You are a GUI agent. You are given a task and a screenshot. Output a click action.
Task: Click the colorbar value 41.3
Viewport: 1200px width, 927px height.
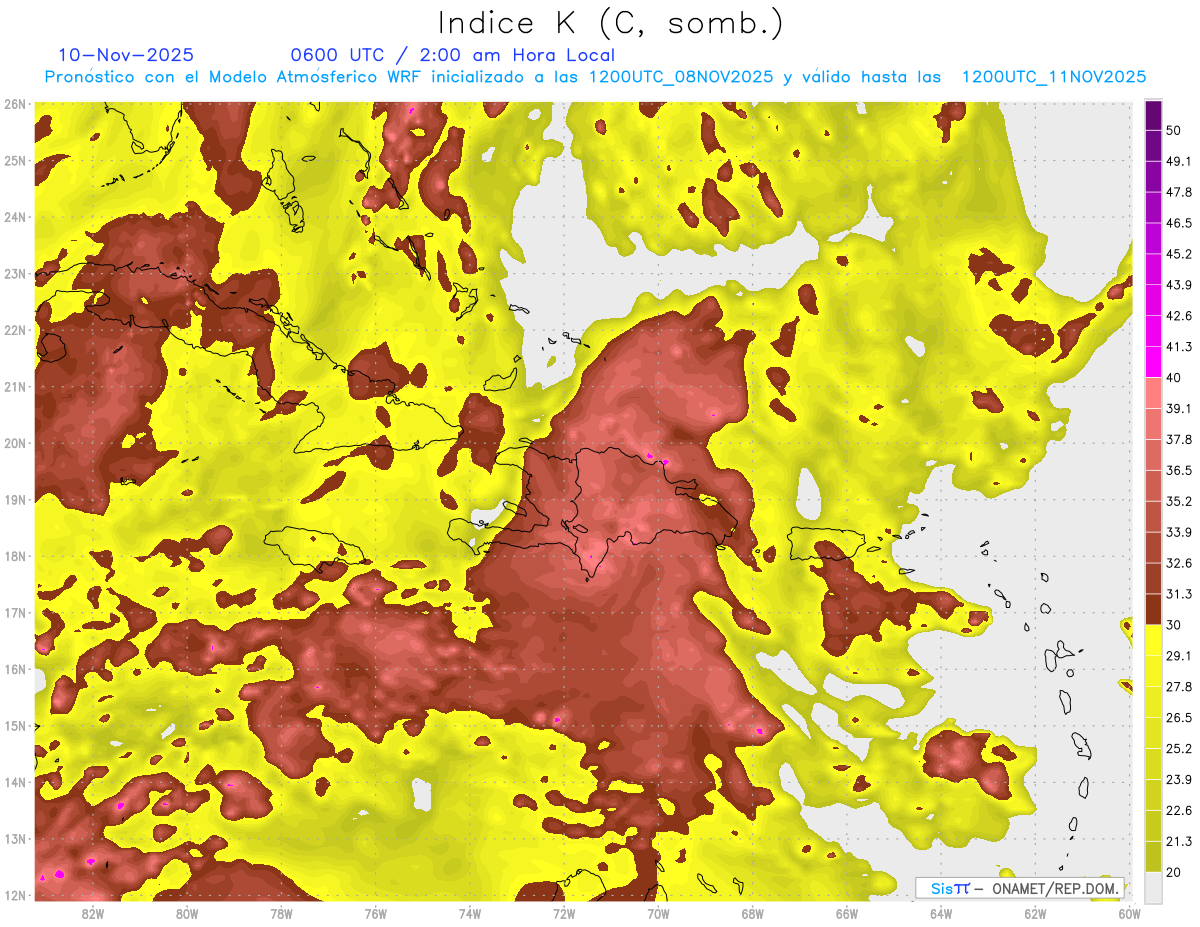[1178, 347]
